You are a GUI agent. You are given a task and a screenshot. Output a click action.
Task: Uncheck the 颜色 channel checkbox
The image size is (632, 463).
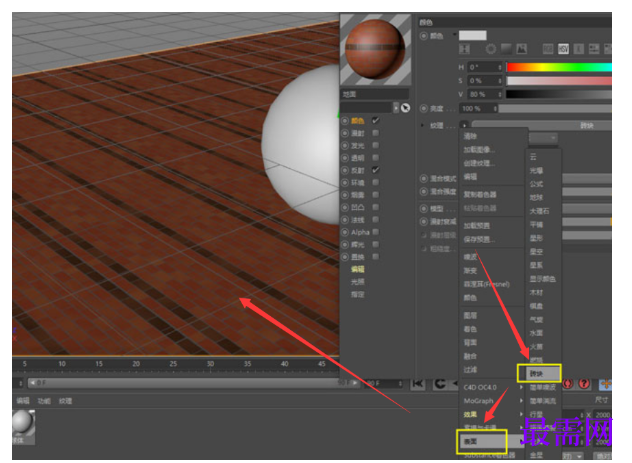375,120
